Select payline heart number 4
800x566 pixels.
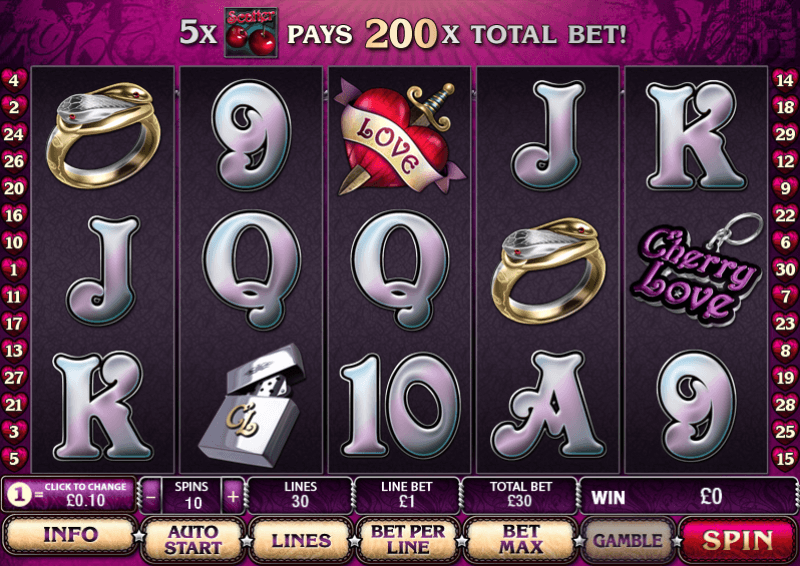tap(14, 80)
